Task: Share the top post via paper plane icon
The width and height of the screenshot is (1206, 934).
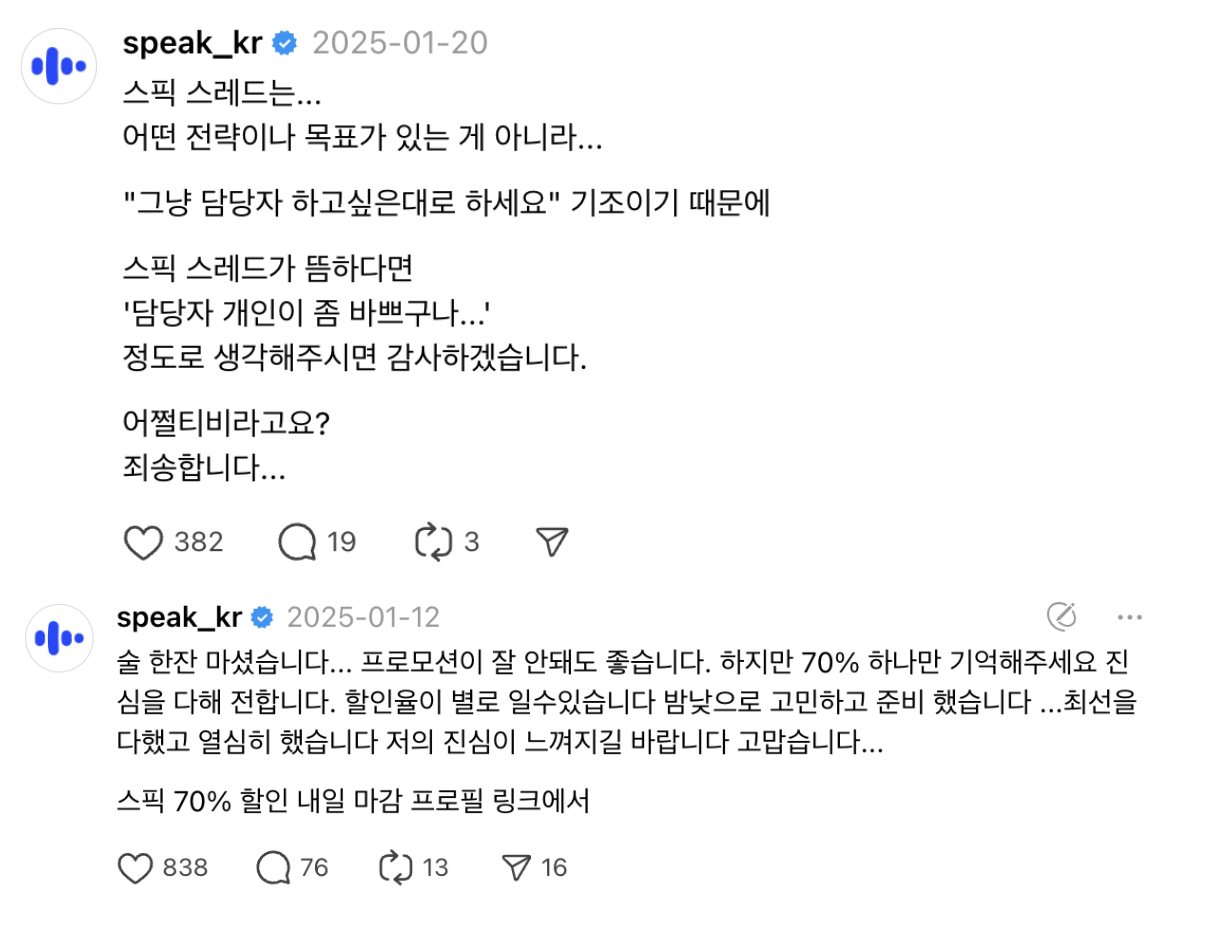Action: coord(549,539)
